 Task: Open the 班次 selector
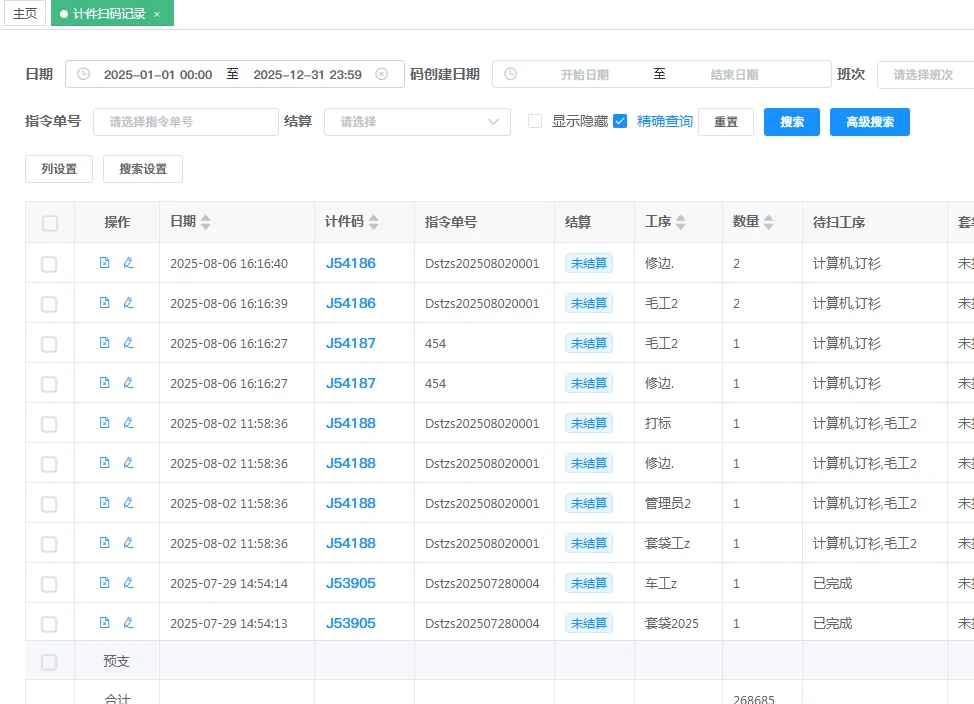pyautogui.click(x=926, y=75)
